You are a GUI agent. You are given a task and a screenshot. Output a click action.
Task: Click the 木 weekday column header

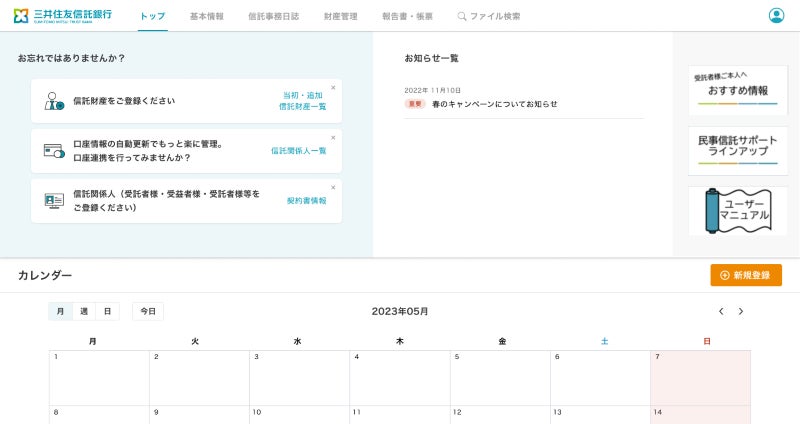click(x=400, y=341)
